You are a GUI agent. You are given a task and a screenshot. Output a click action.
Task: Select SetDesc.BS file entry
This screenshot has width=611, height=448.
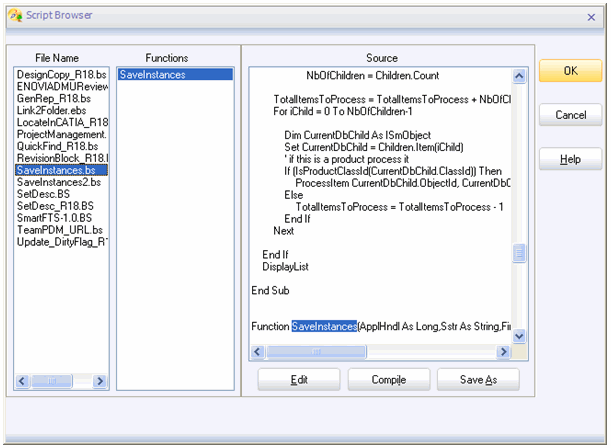pos(45,195)
